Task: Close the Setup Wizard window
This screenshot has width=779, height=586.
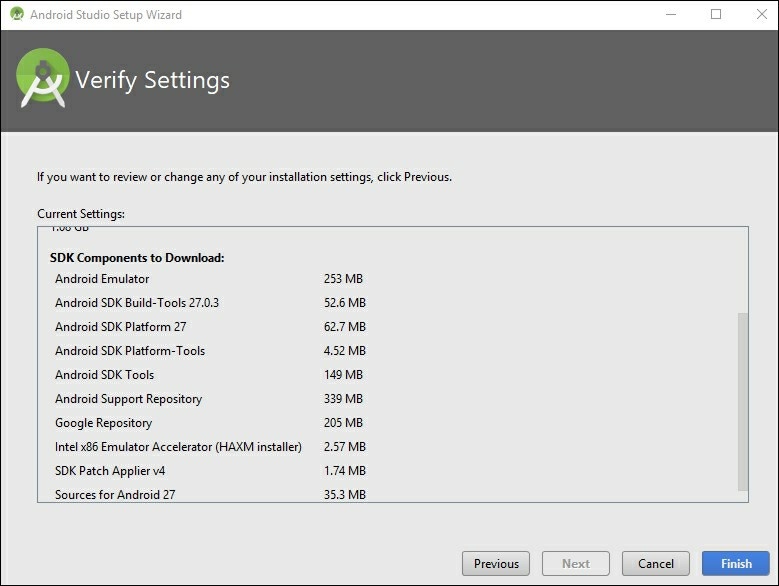Action: 762,14
